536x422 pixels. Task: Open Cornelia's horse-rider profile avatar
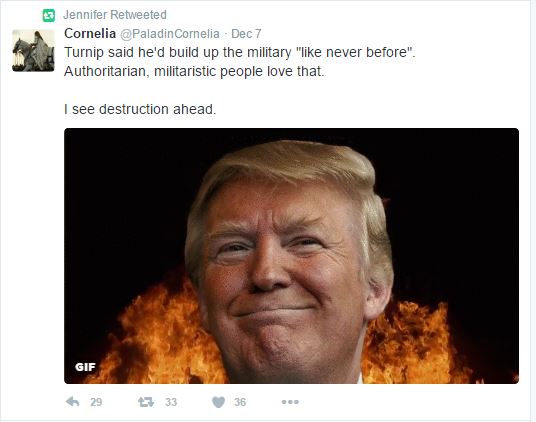click(x=33, y=51)
